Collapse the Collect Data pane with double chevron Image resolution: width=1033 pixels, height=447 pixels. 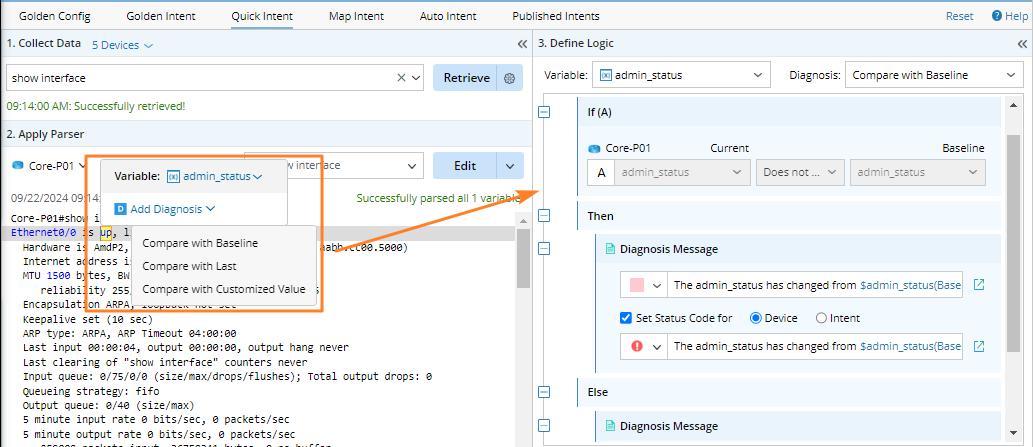click(x=522, y=44)
